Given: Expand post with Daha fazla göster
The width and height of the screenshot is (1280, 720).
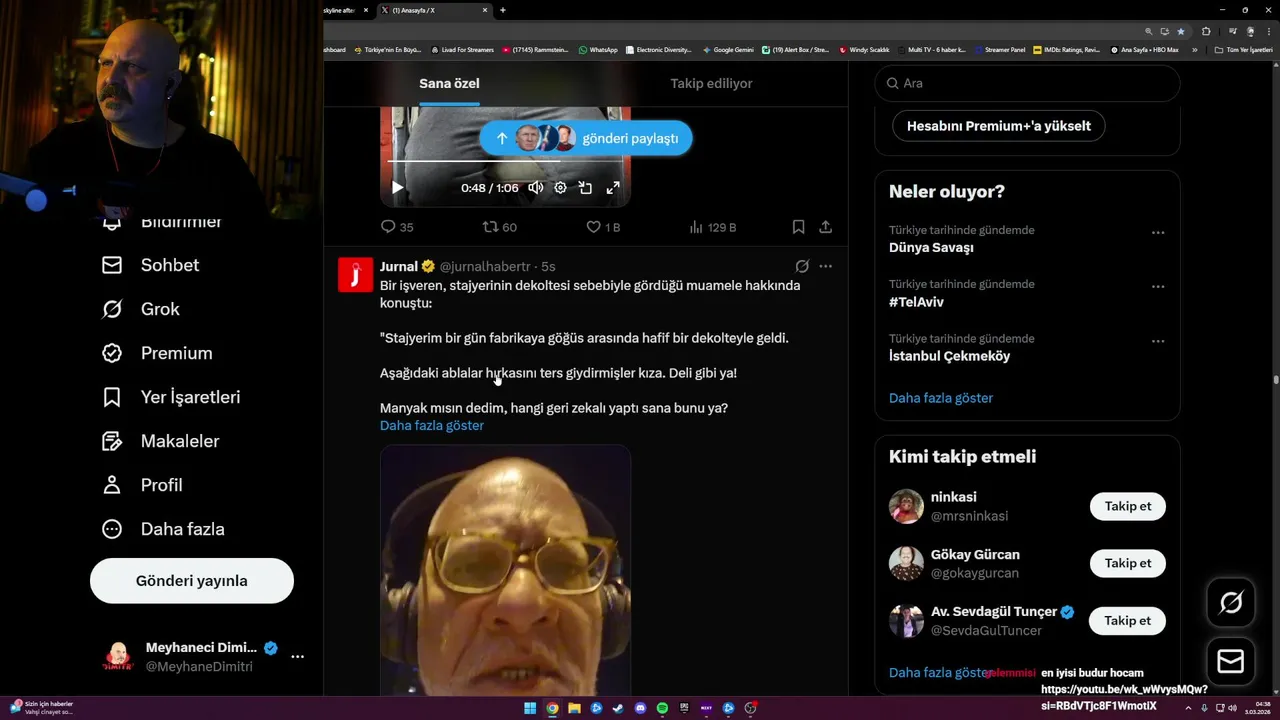Looking at the screenshot, I should pyautogui.click(x=432, y=426).
